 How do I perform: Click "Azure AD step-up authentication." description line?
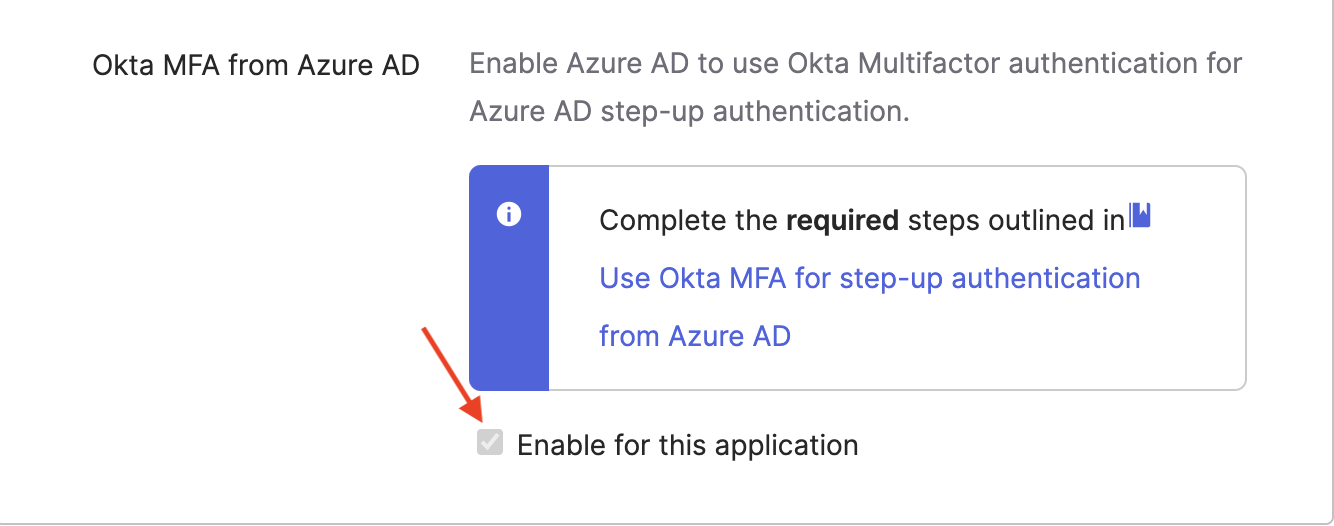pyautogui.click(x=689, y=110)
